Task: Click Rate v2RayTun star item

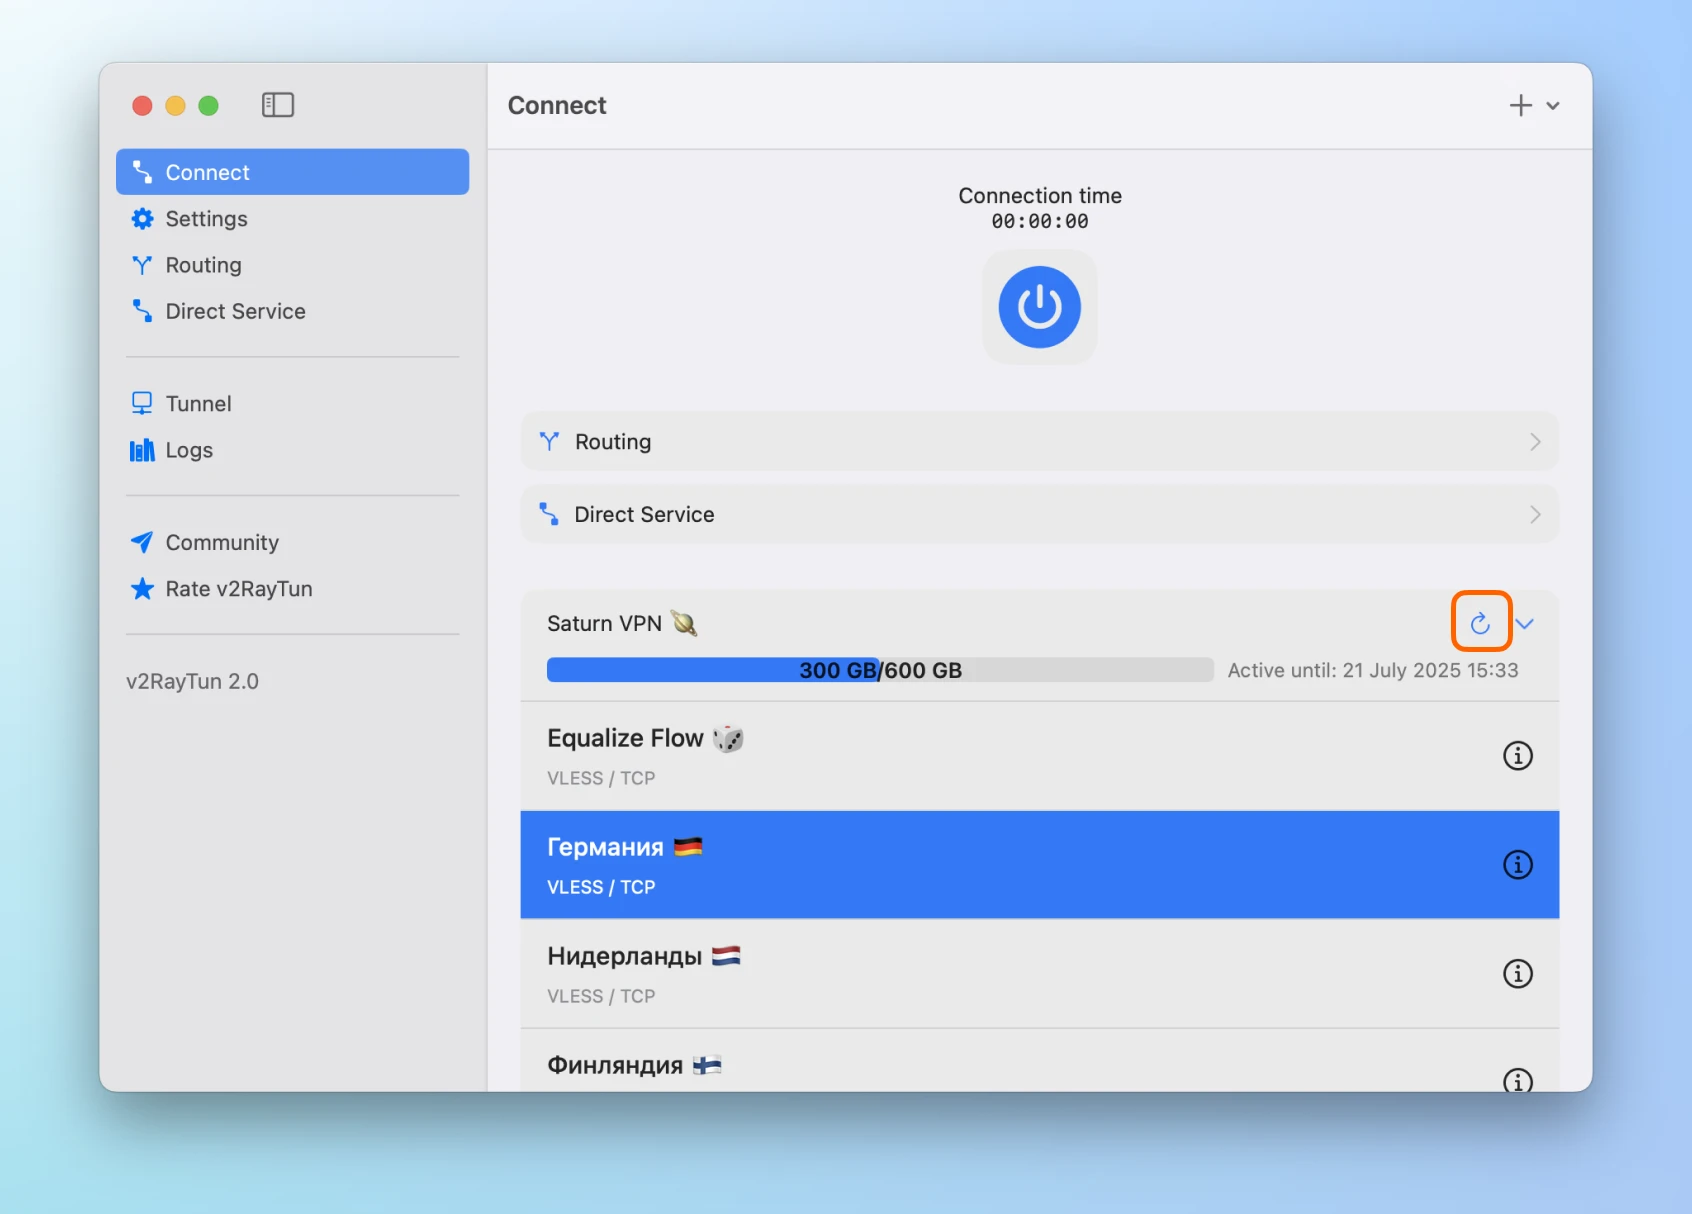Action: pos(239,589)
